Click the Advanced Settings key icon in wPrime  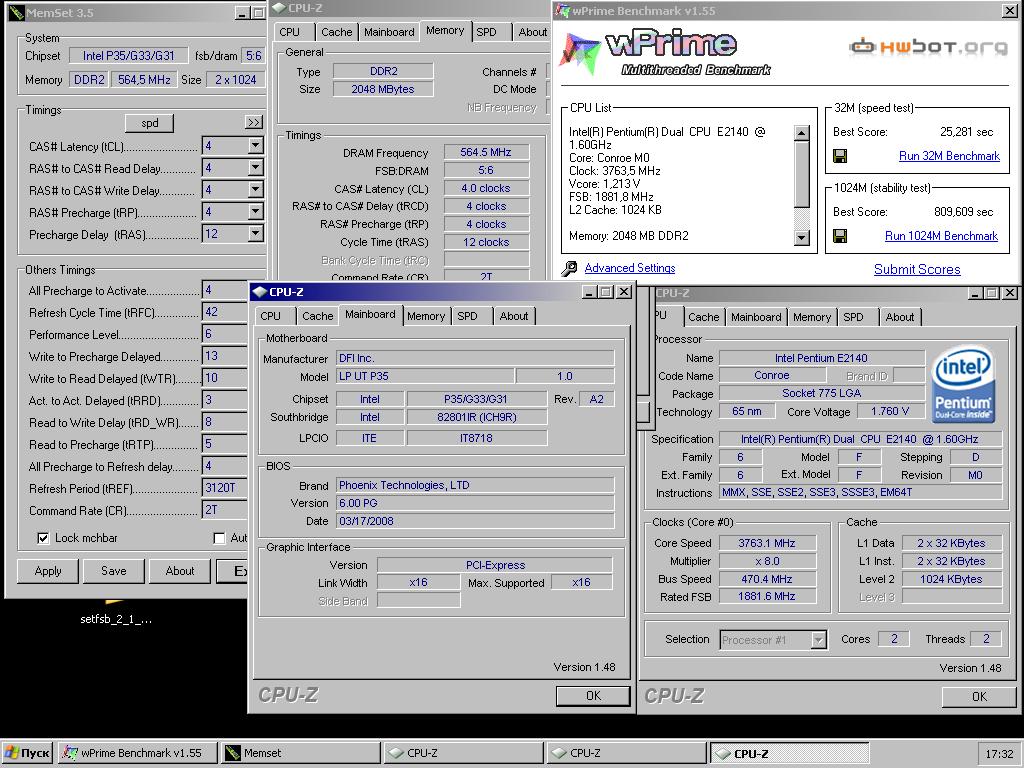coord(569,268)
